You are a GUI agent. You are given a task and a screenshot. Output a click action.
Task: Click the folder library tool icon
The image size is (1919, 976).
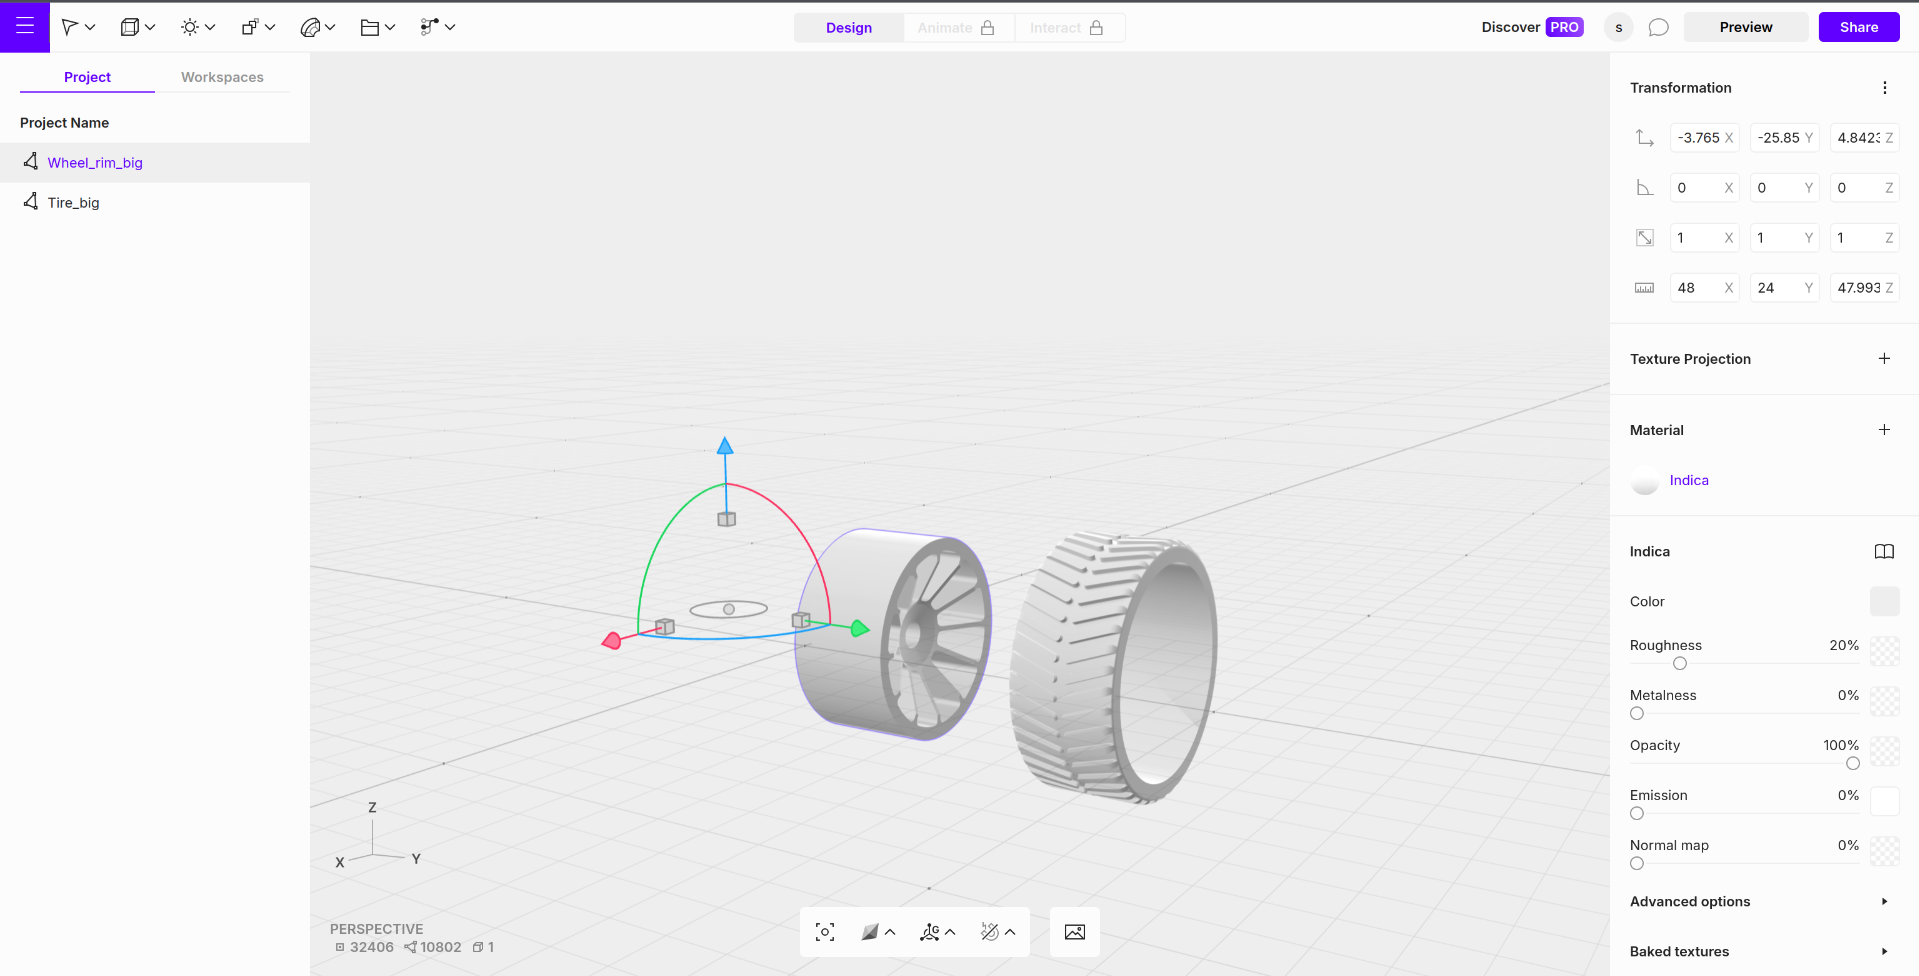coord(369,27)
